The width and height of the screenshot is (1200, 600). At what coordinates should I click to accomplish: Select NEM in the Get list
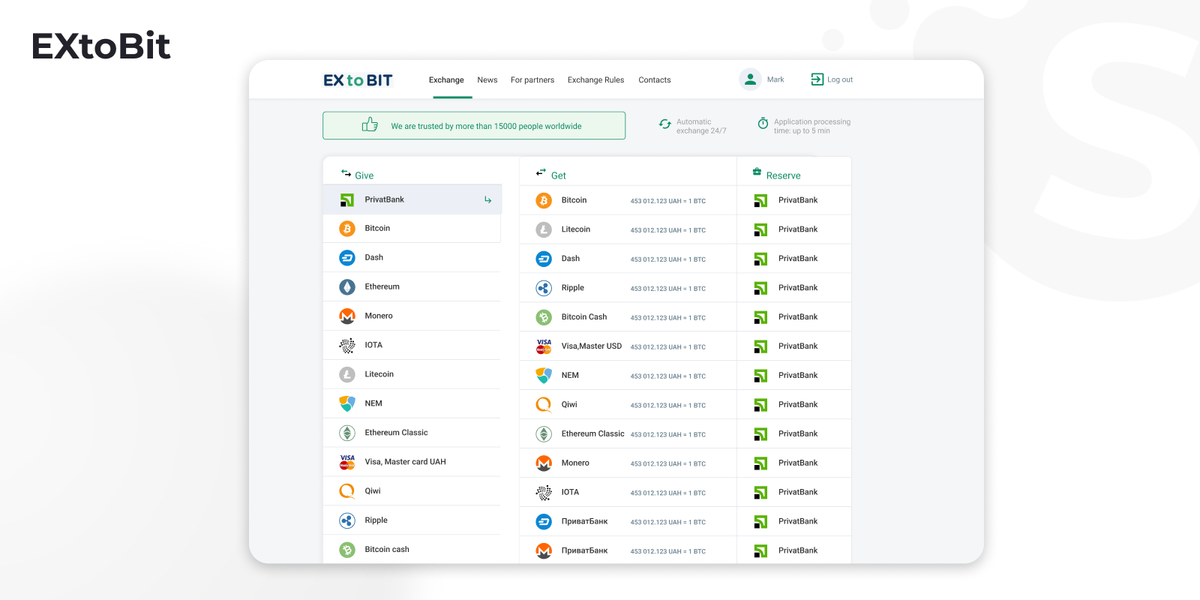coord(628,375)
